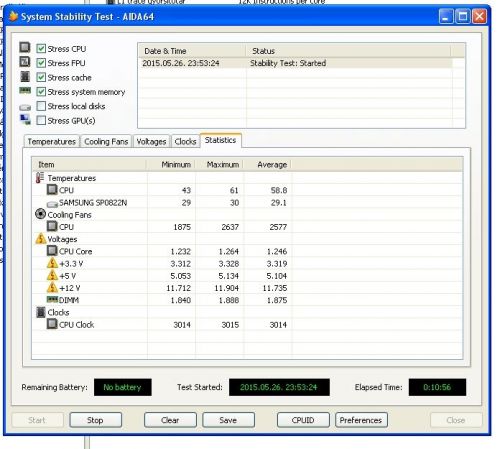This screenshot has height=449, width=500.
Task: Click the Maximum column header
Action: (x=219, y=165)
